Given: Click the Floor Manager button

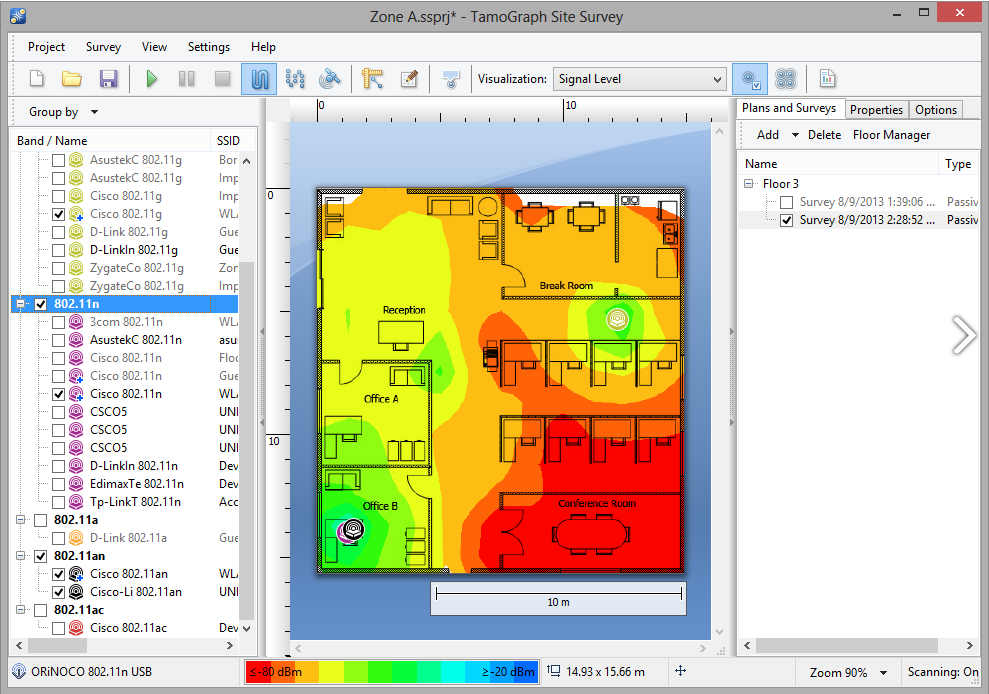Looking at the screenshot, I should 891,135.
